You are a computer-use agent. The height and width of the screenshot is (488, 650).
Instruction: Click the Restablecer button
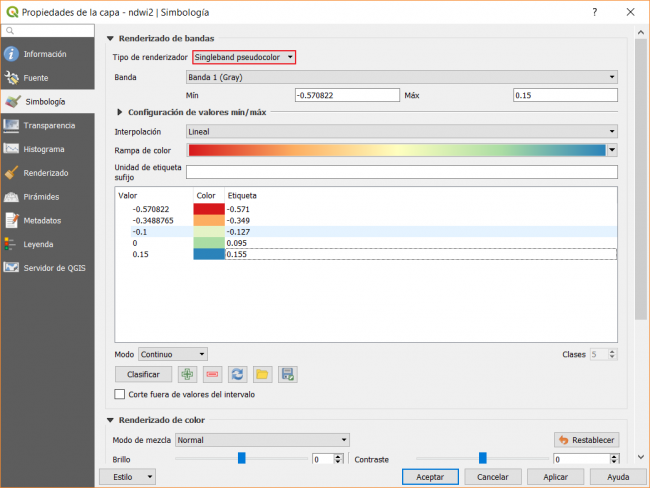pyautogui.click(x=587, y=440)
